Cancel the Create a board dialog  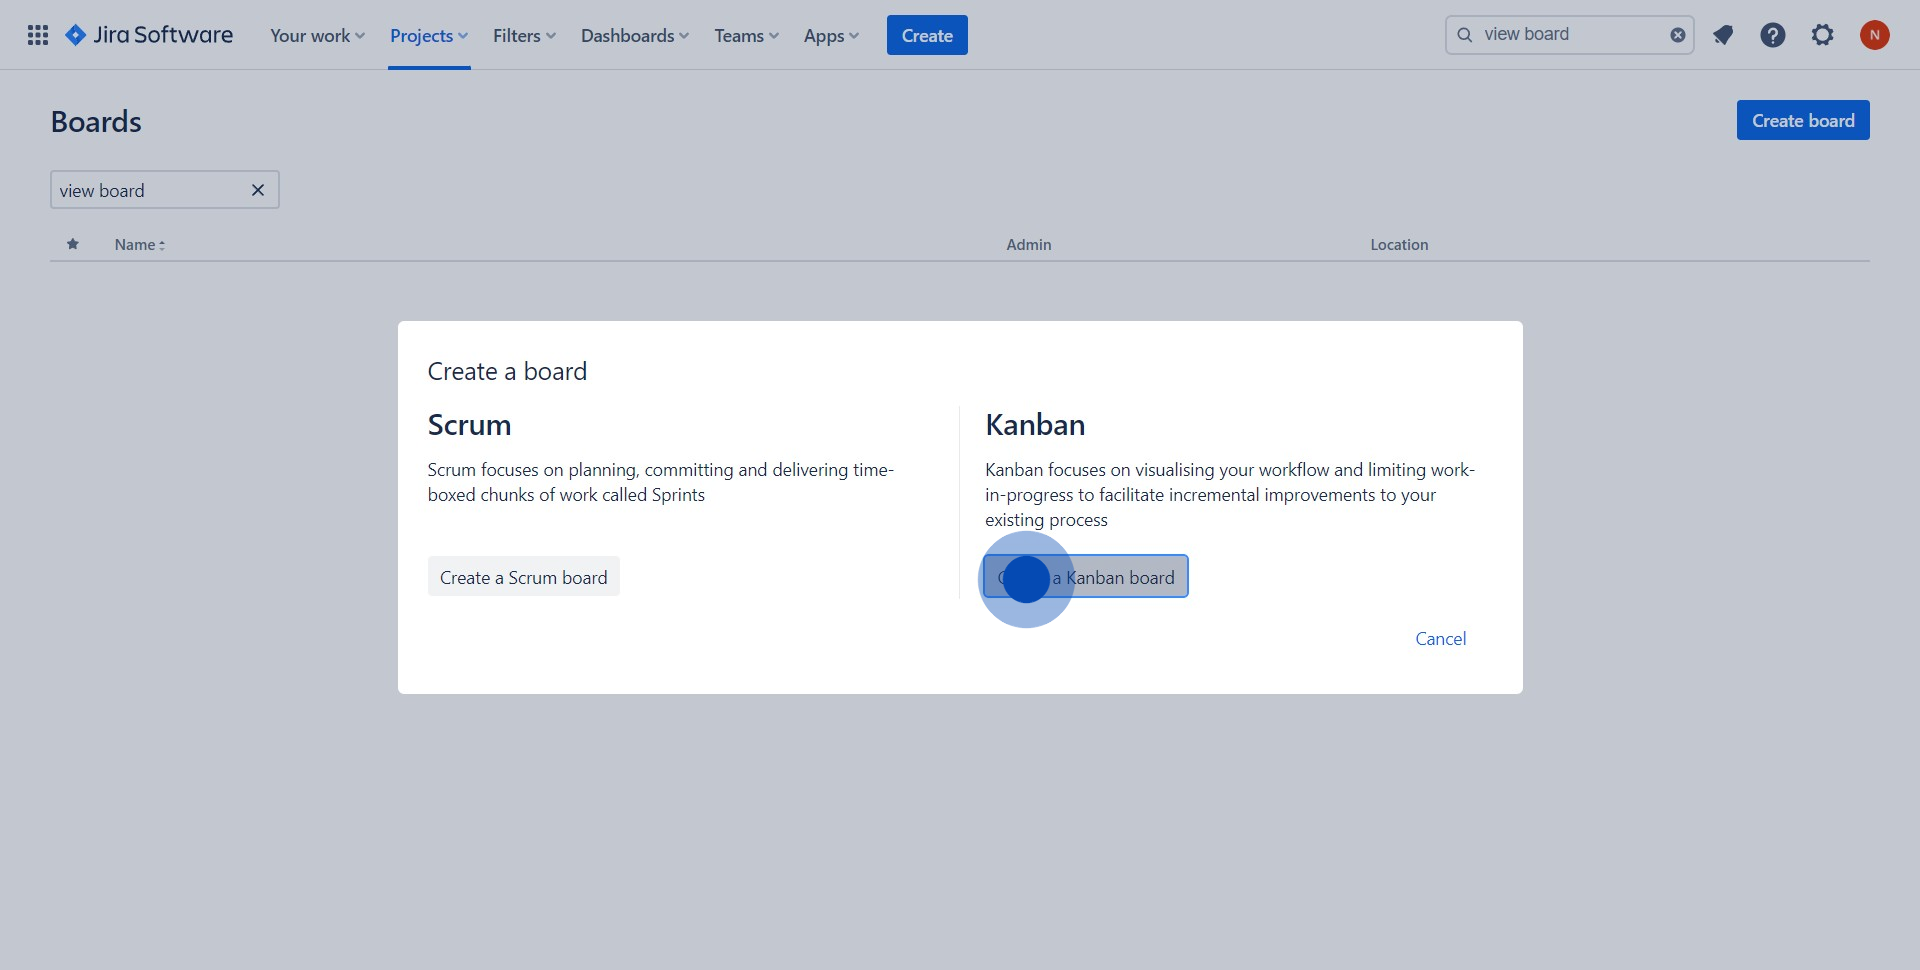1440,638
